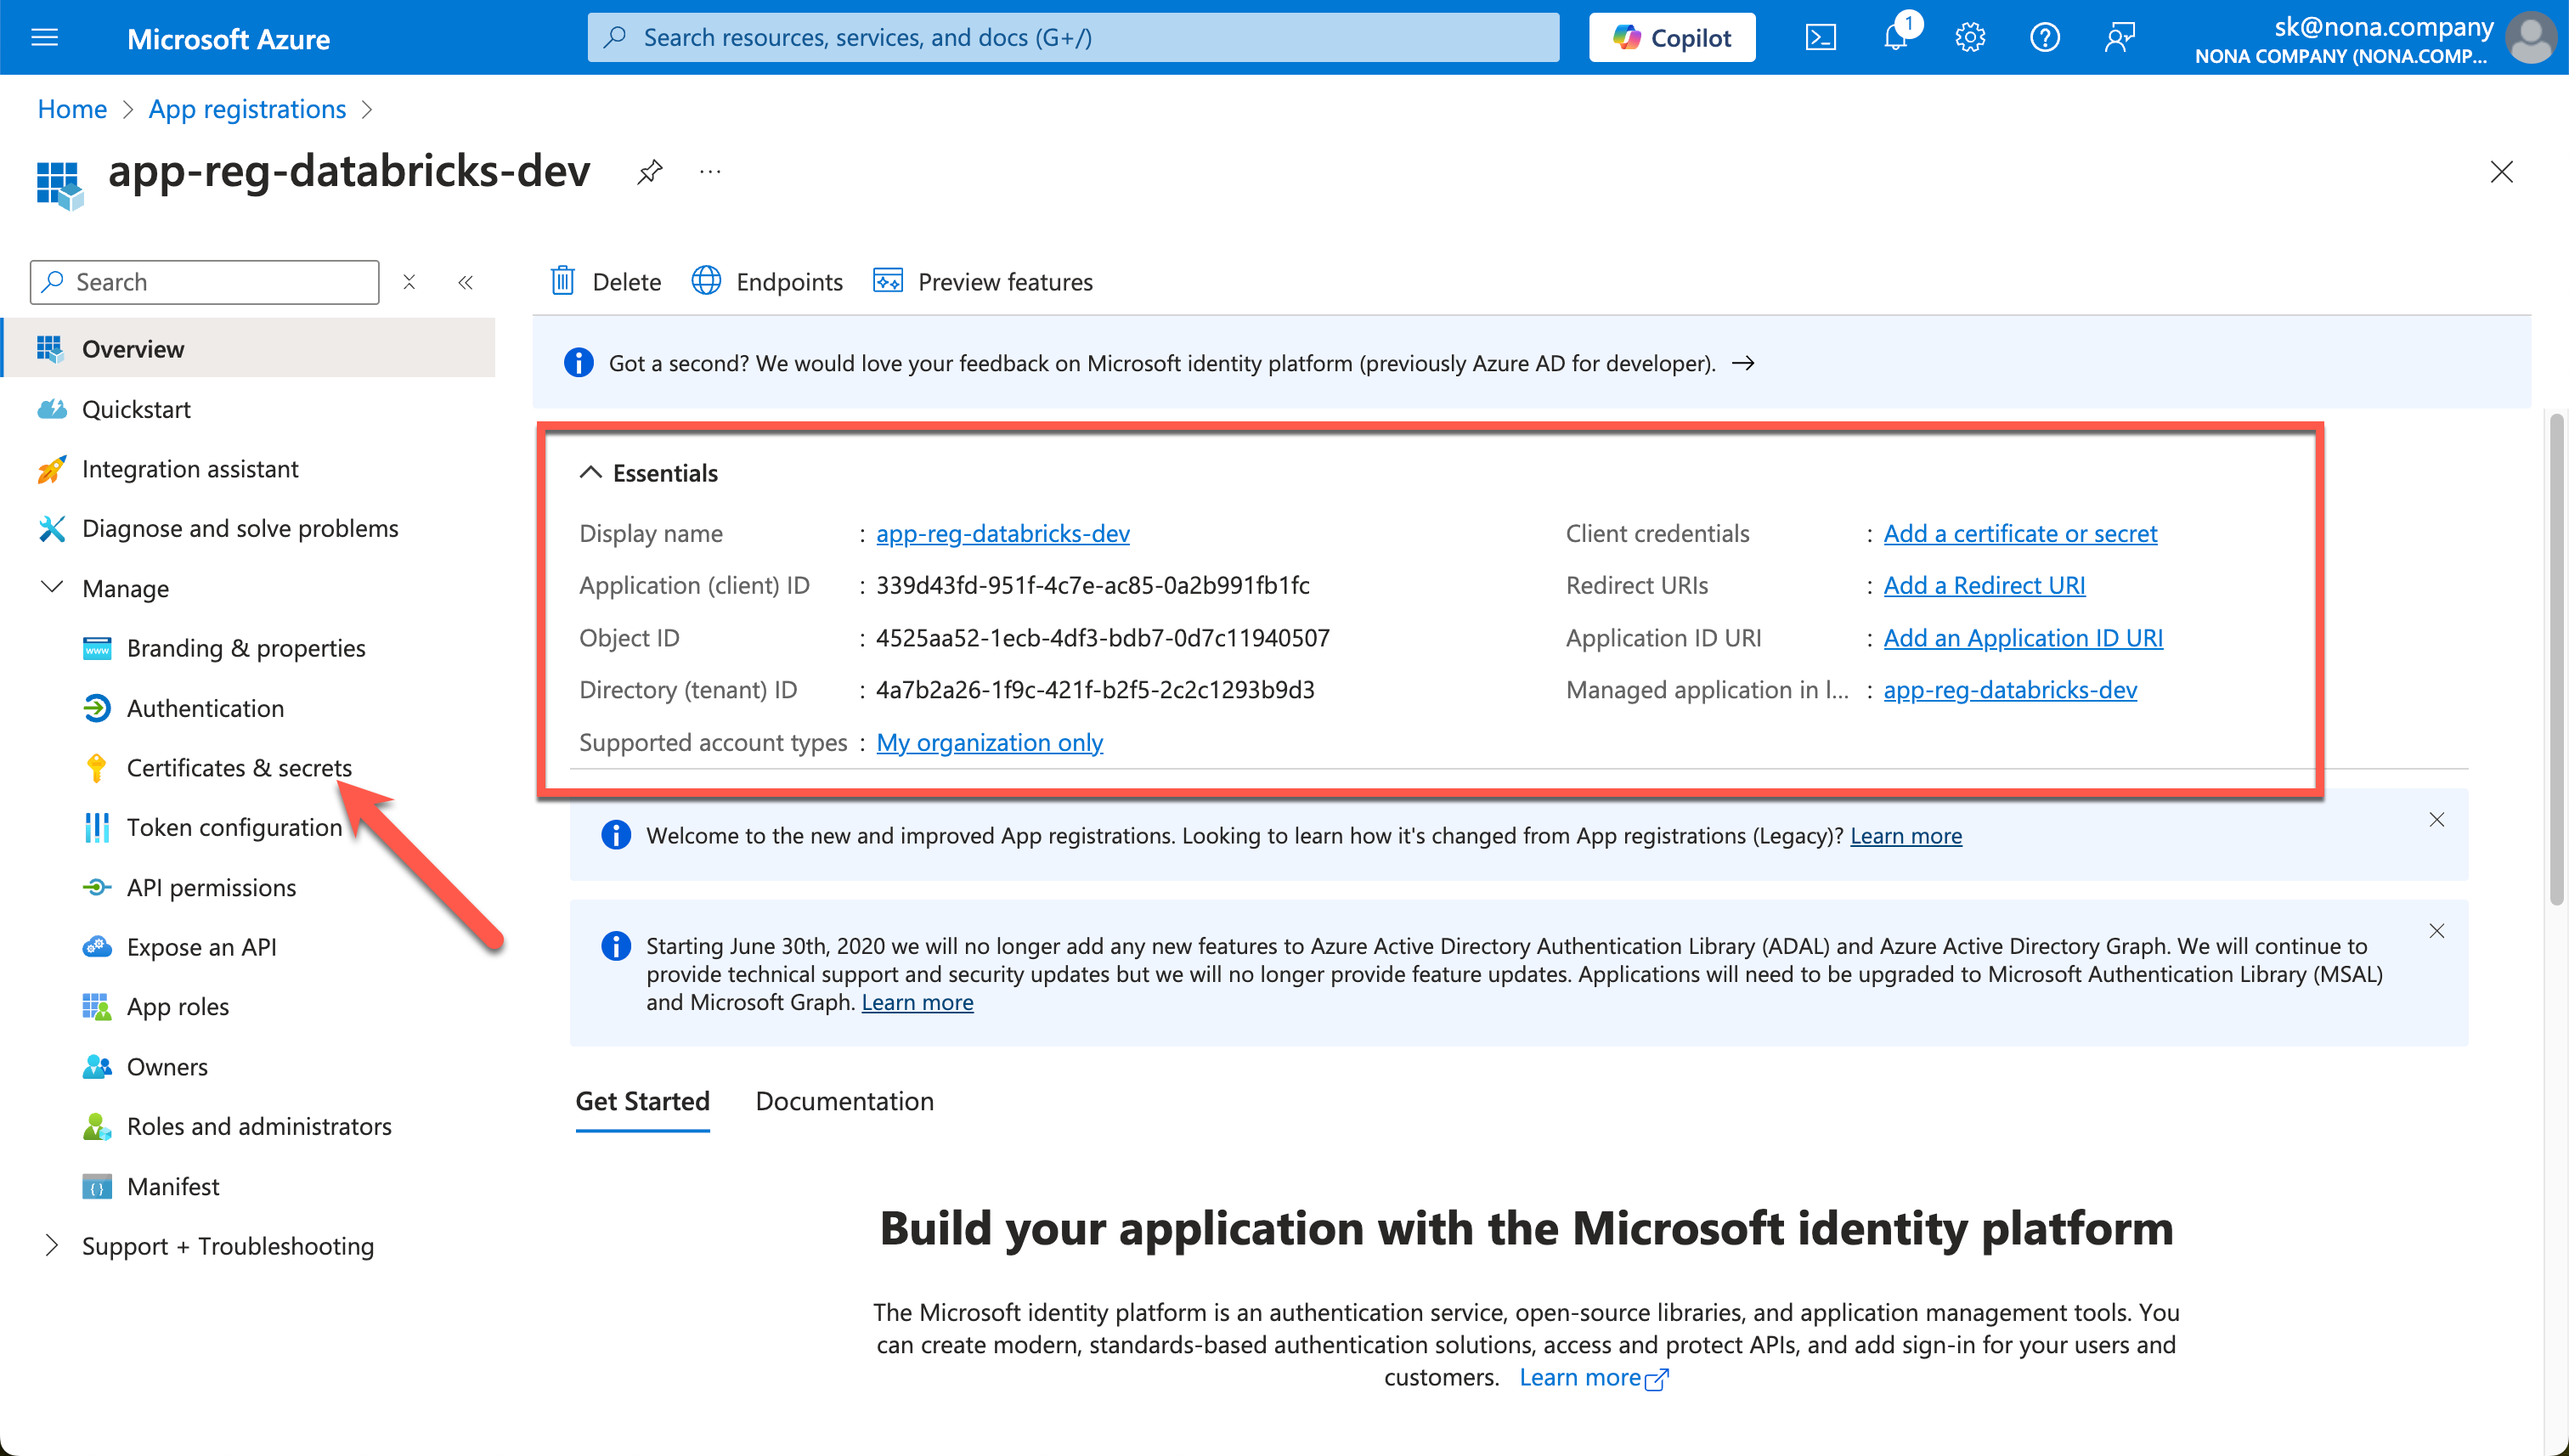Pin app-reg-databricks-dev to dashboard
The height and width of the screenshot is (1456, 2569).
[x=650, y=172]
